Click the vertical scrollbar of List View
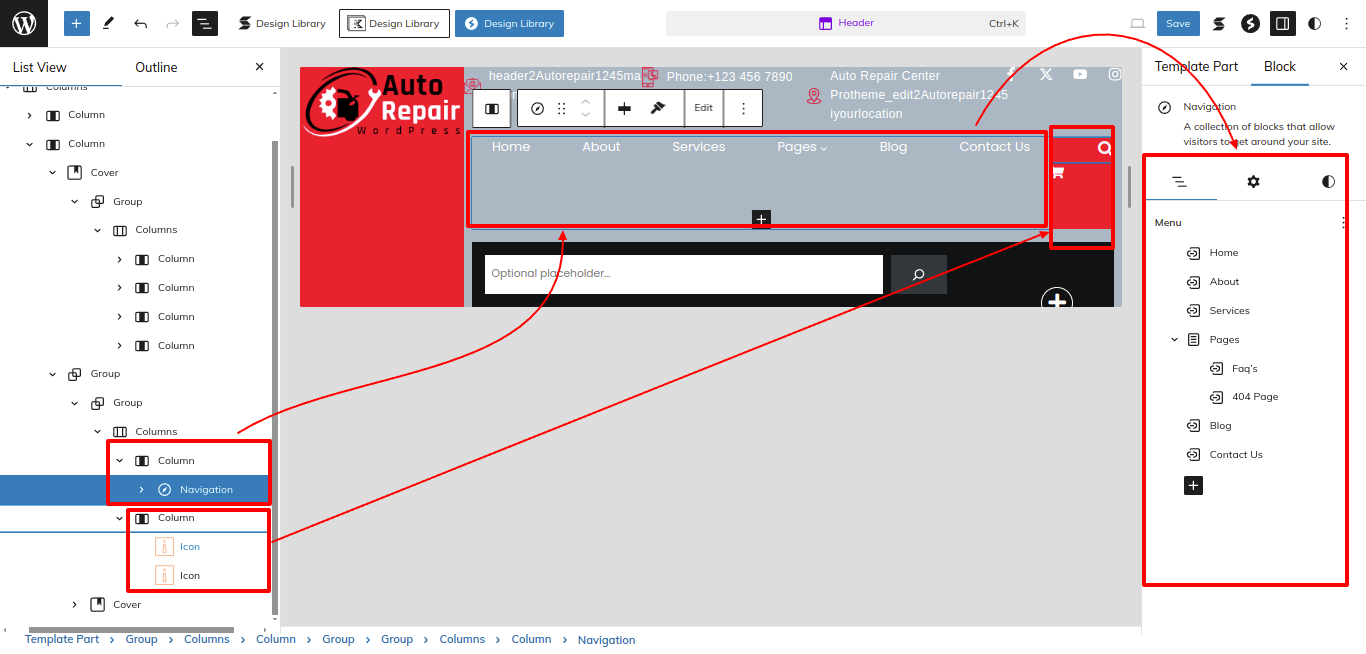Screen dimensions: 1366x654 (276, 375)
